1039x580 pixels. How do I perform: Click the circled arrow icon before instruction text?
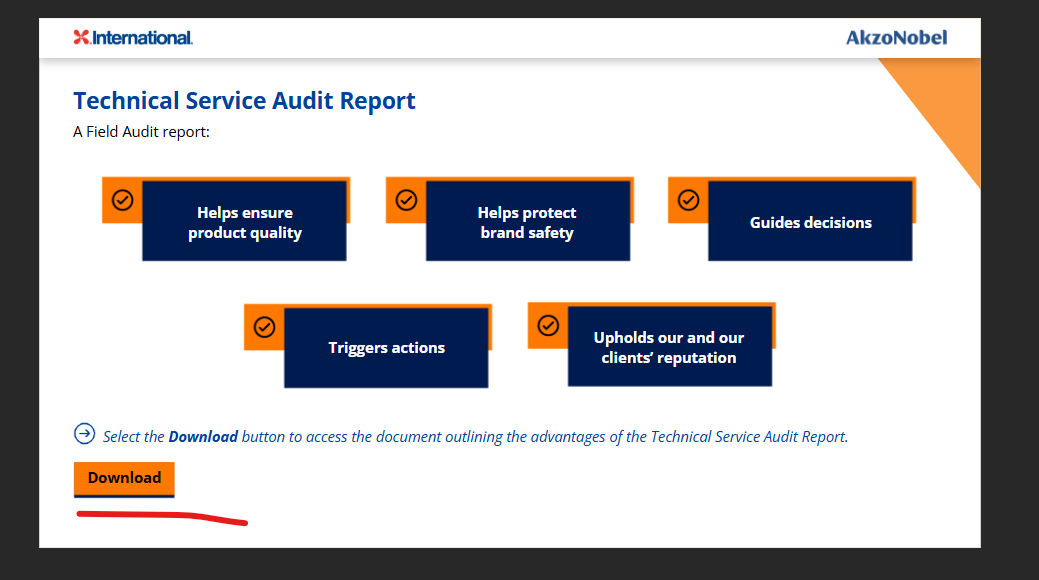pyautogui.click(x=84, y=434)
